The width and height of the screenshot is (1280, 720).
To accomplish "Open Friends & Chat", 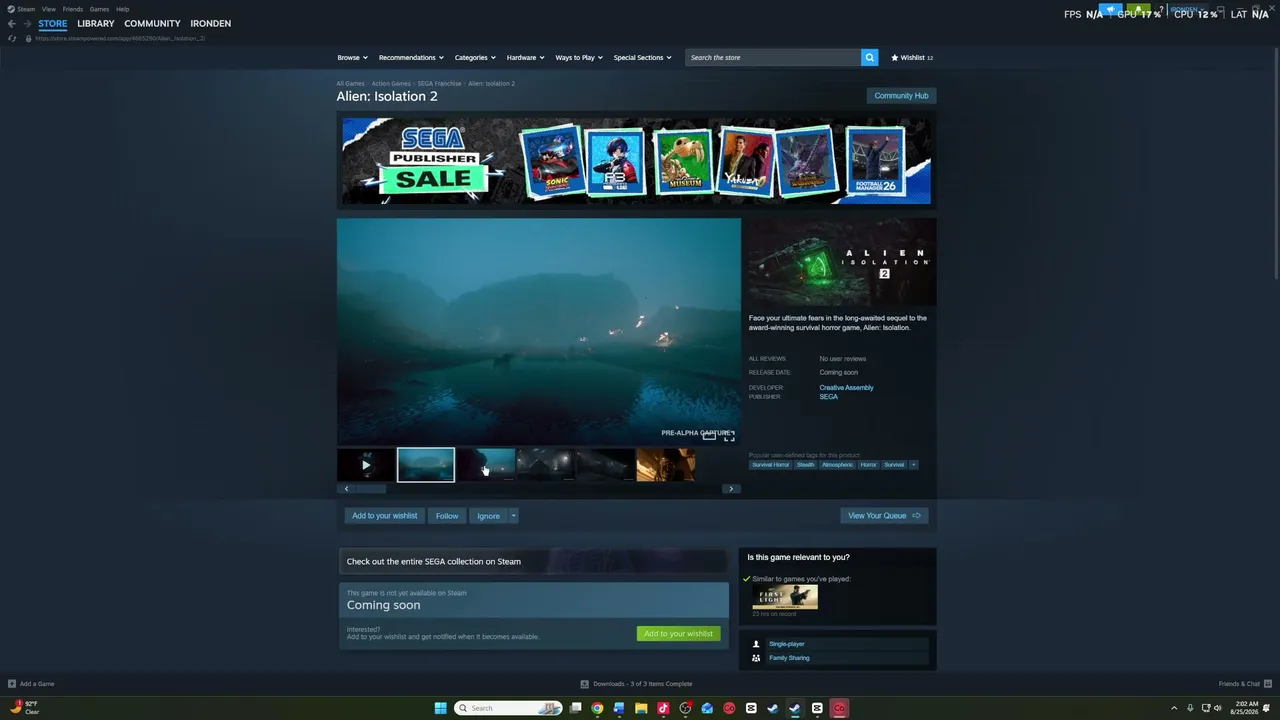I will pyautogui.click(x=1243, y=684).
